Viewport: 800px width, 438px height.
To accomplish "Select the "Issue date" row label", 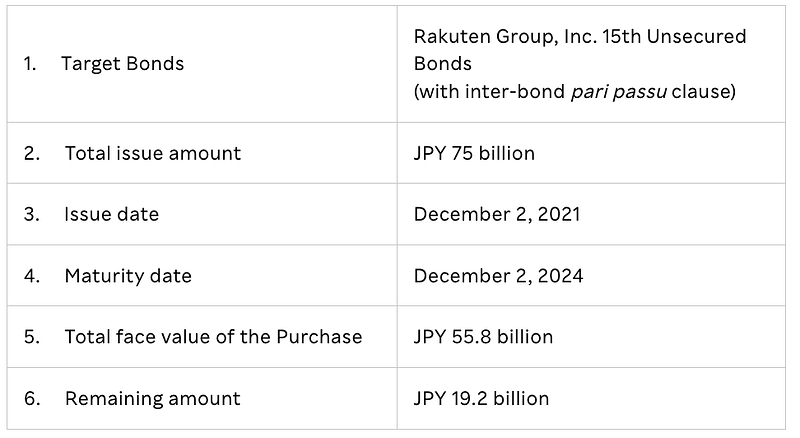I will [112, 214].
